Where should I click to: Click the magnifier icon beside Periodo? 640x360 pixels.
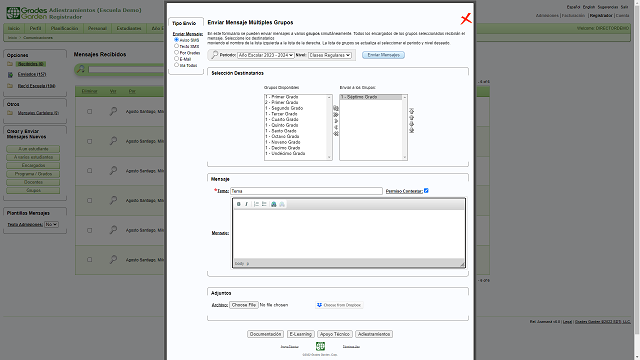pos(215,55)
